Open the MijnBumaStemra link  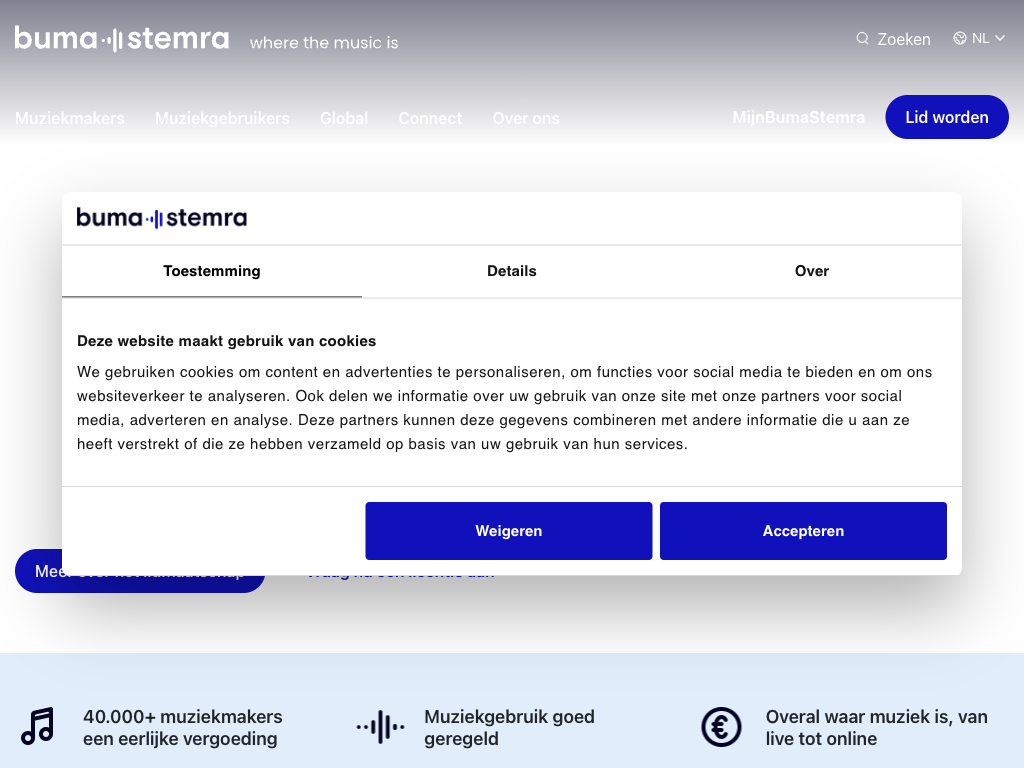[798, 118]
